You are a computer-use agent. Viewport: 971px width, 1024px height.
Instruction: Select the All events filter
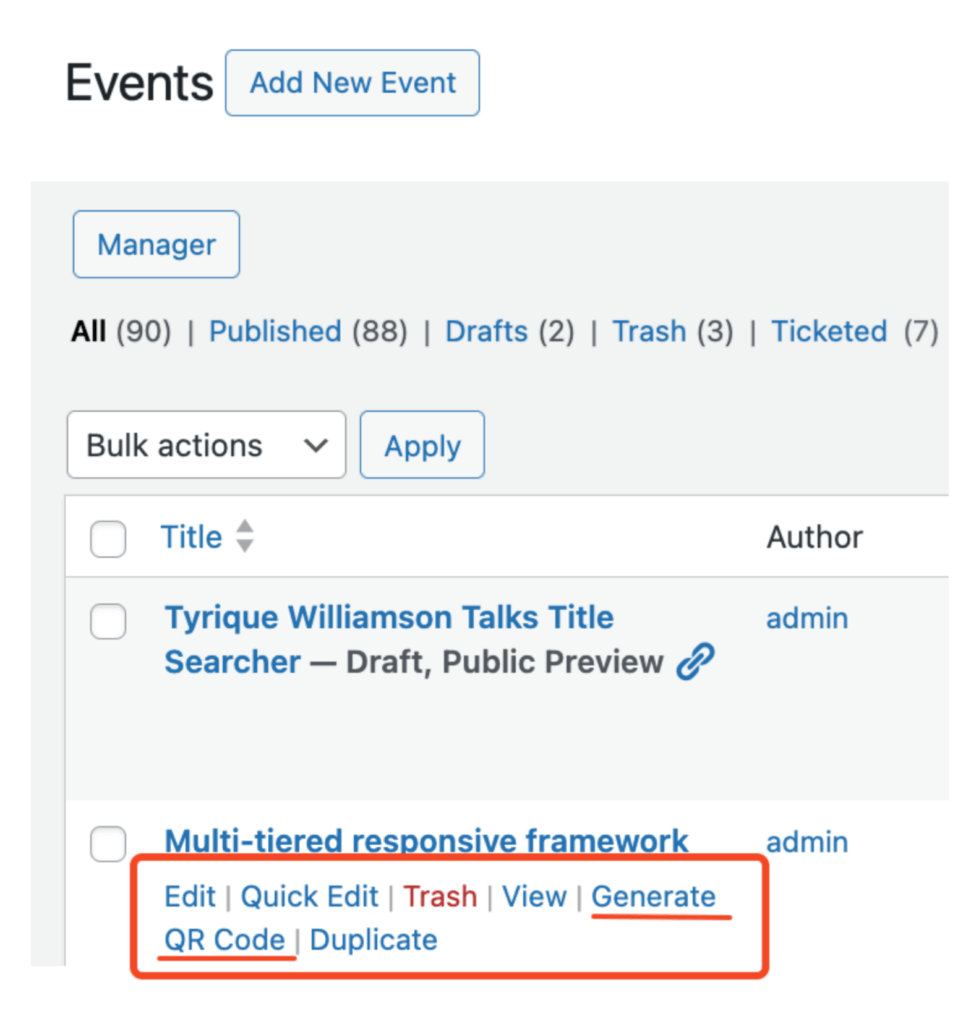click(88, 331)
